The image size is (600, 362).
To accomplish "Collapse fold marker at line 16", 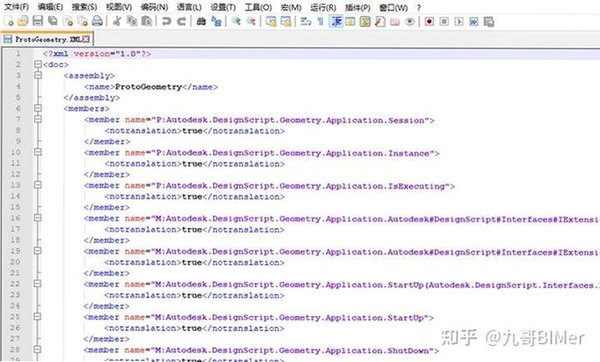I will pyautogui.click(x=38, y=218).
